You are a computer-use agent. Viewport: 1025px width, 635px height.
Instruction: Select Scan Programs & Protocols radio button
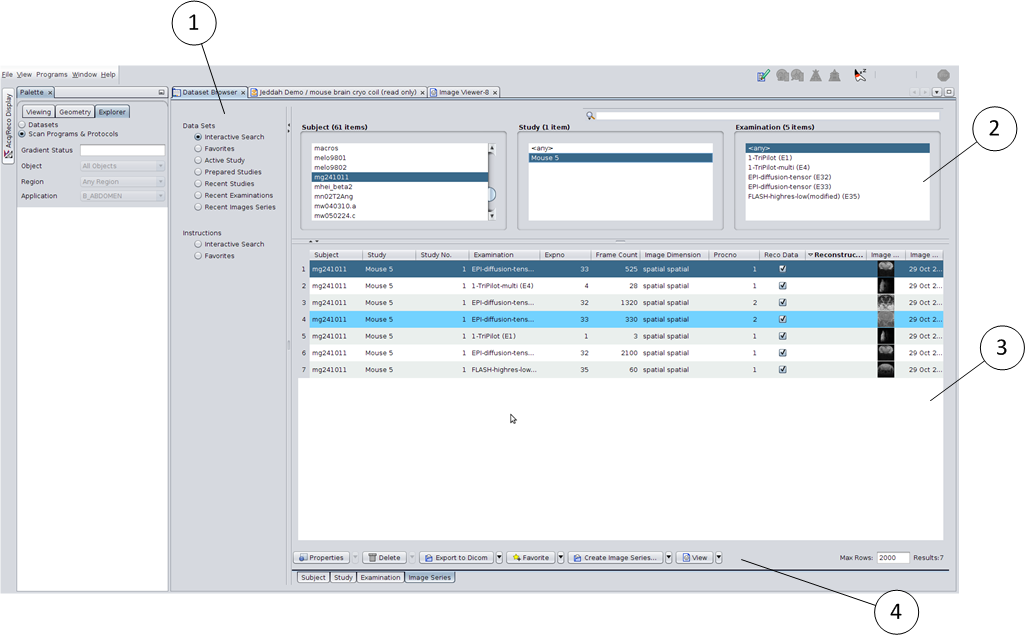coord(22,133)
